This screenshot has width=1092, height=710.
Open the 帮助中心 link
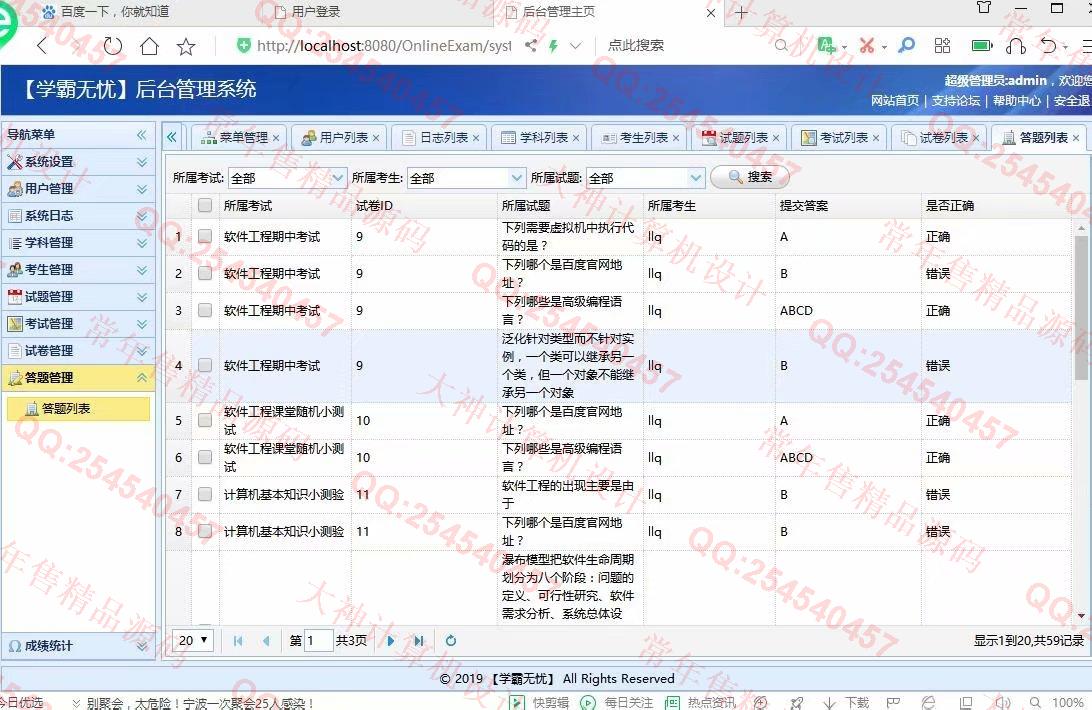pyautogui.click(x=1017, y=101)
